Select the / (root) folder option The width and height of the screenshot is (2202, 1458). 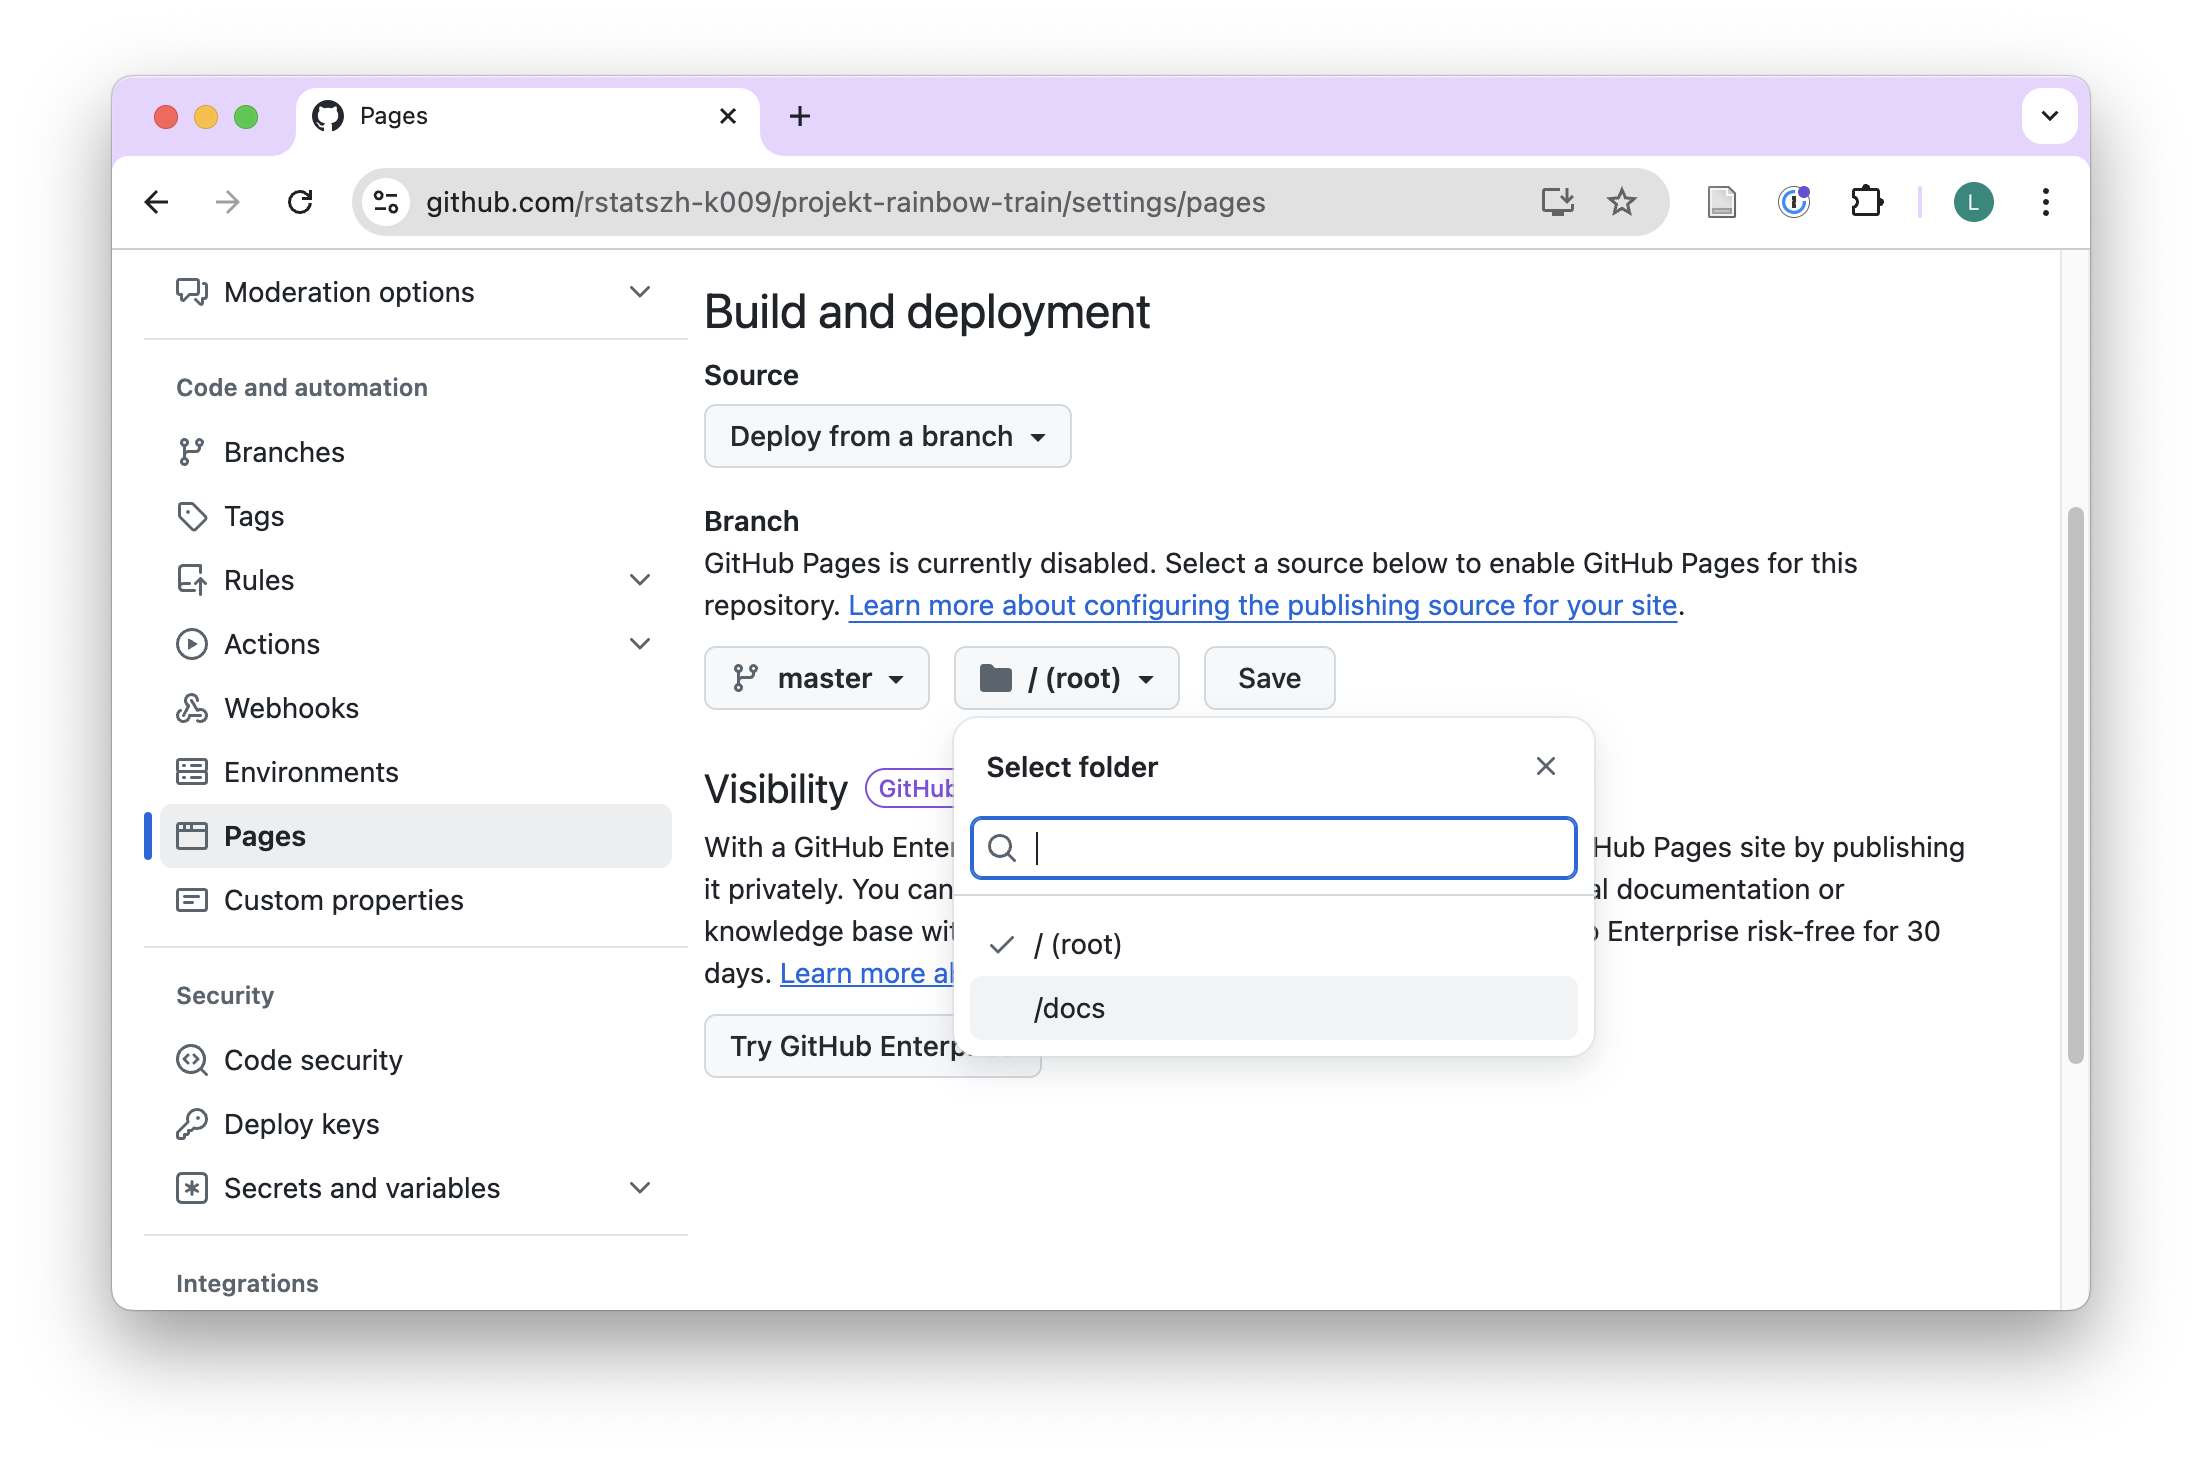point(1274,944)
